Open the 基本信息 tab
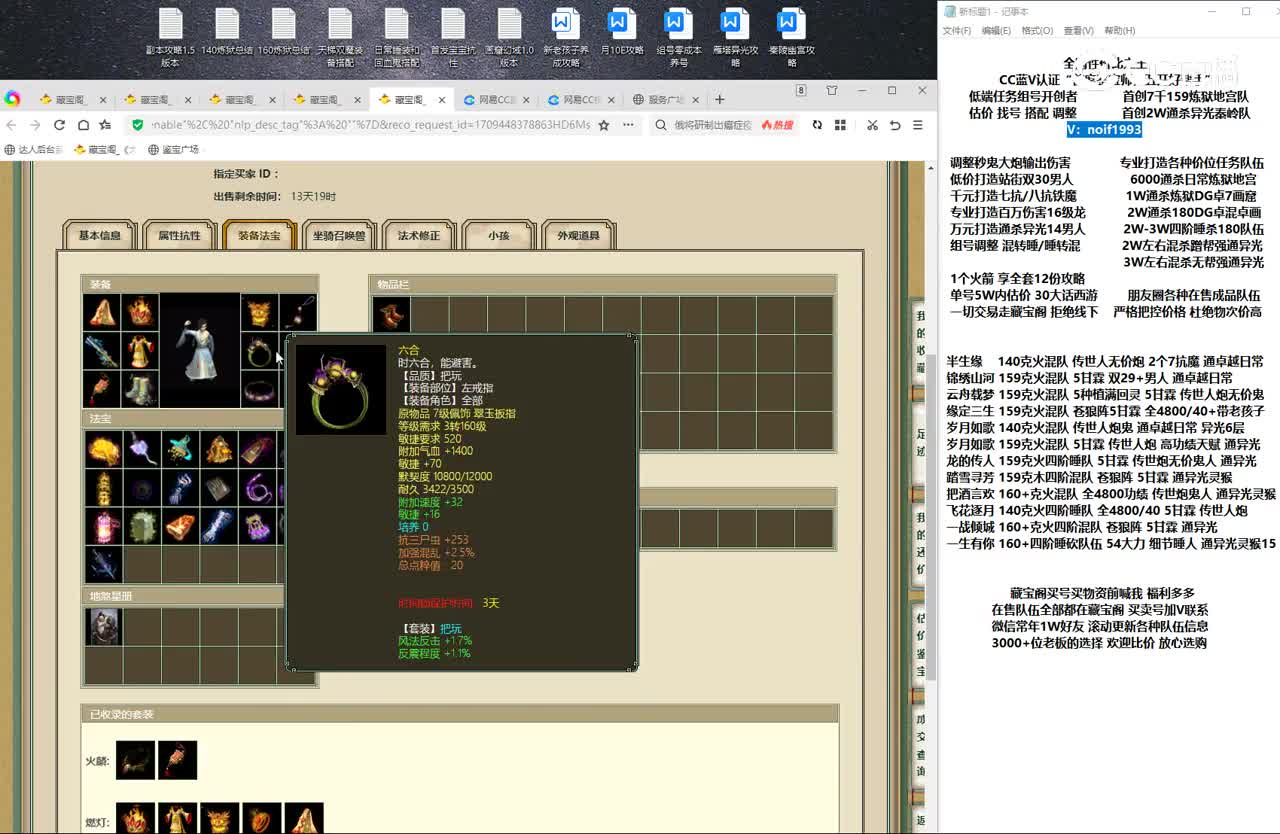Screen dimensions: 1280x834 click(x=99, y=235)
